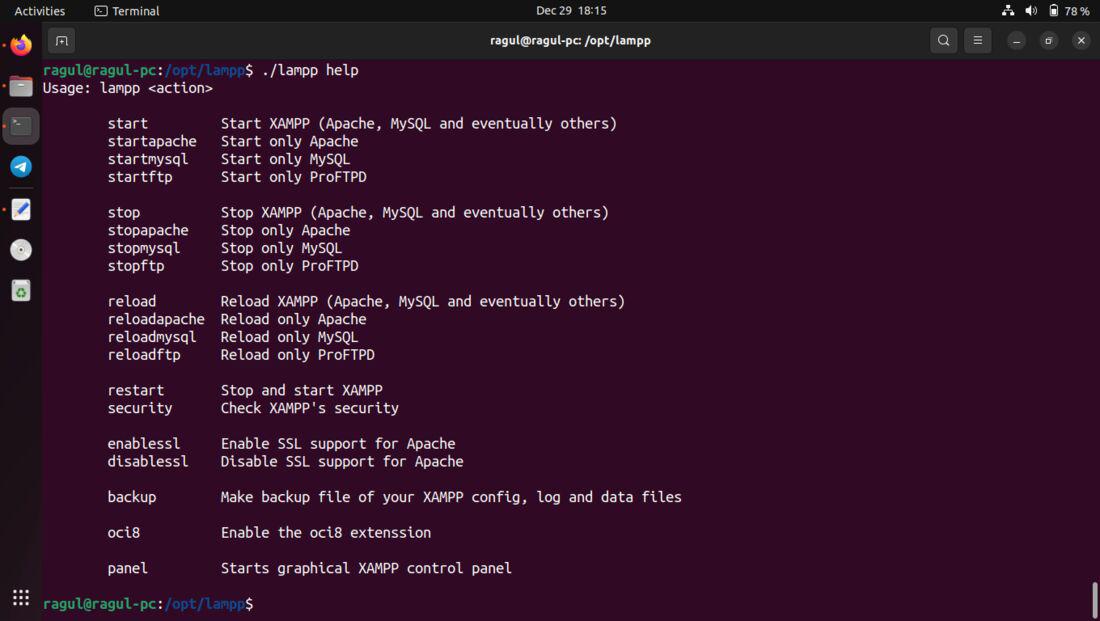Launch Firefox from the dock

21,45
